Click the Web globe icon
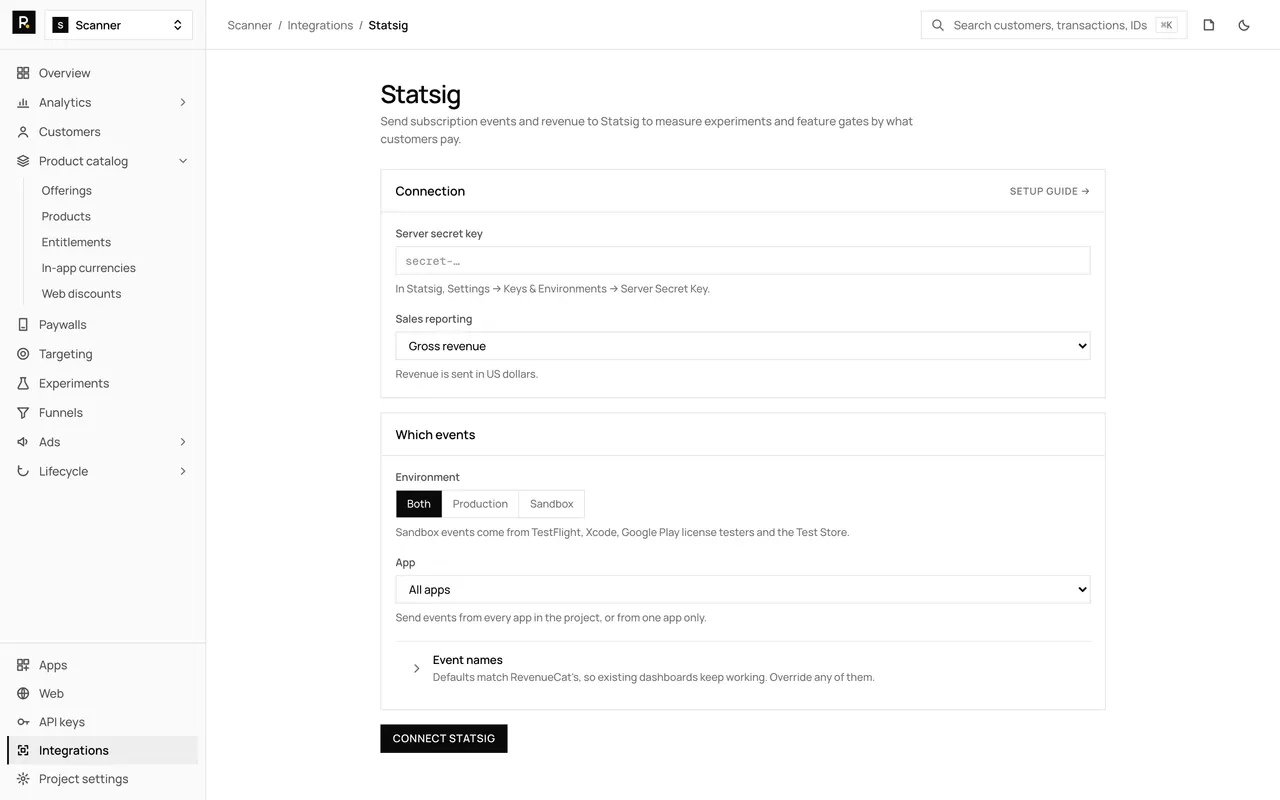This screenshot has height=800, width=1280. pos(23,694)
